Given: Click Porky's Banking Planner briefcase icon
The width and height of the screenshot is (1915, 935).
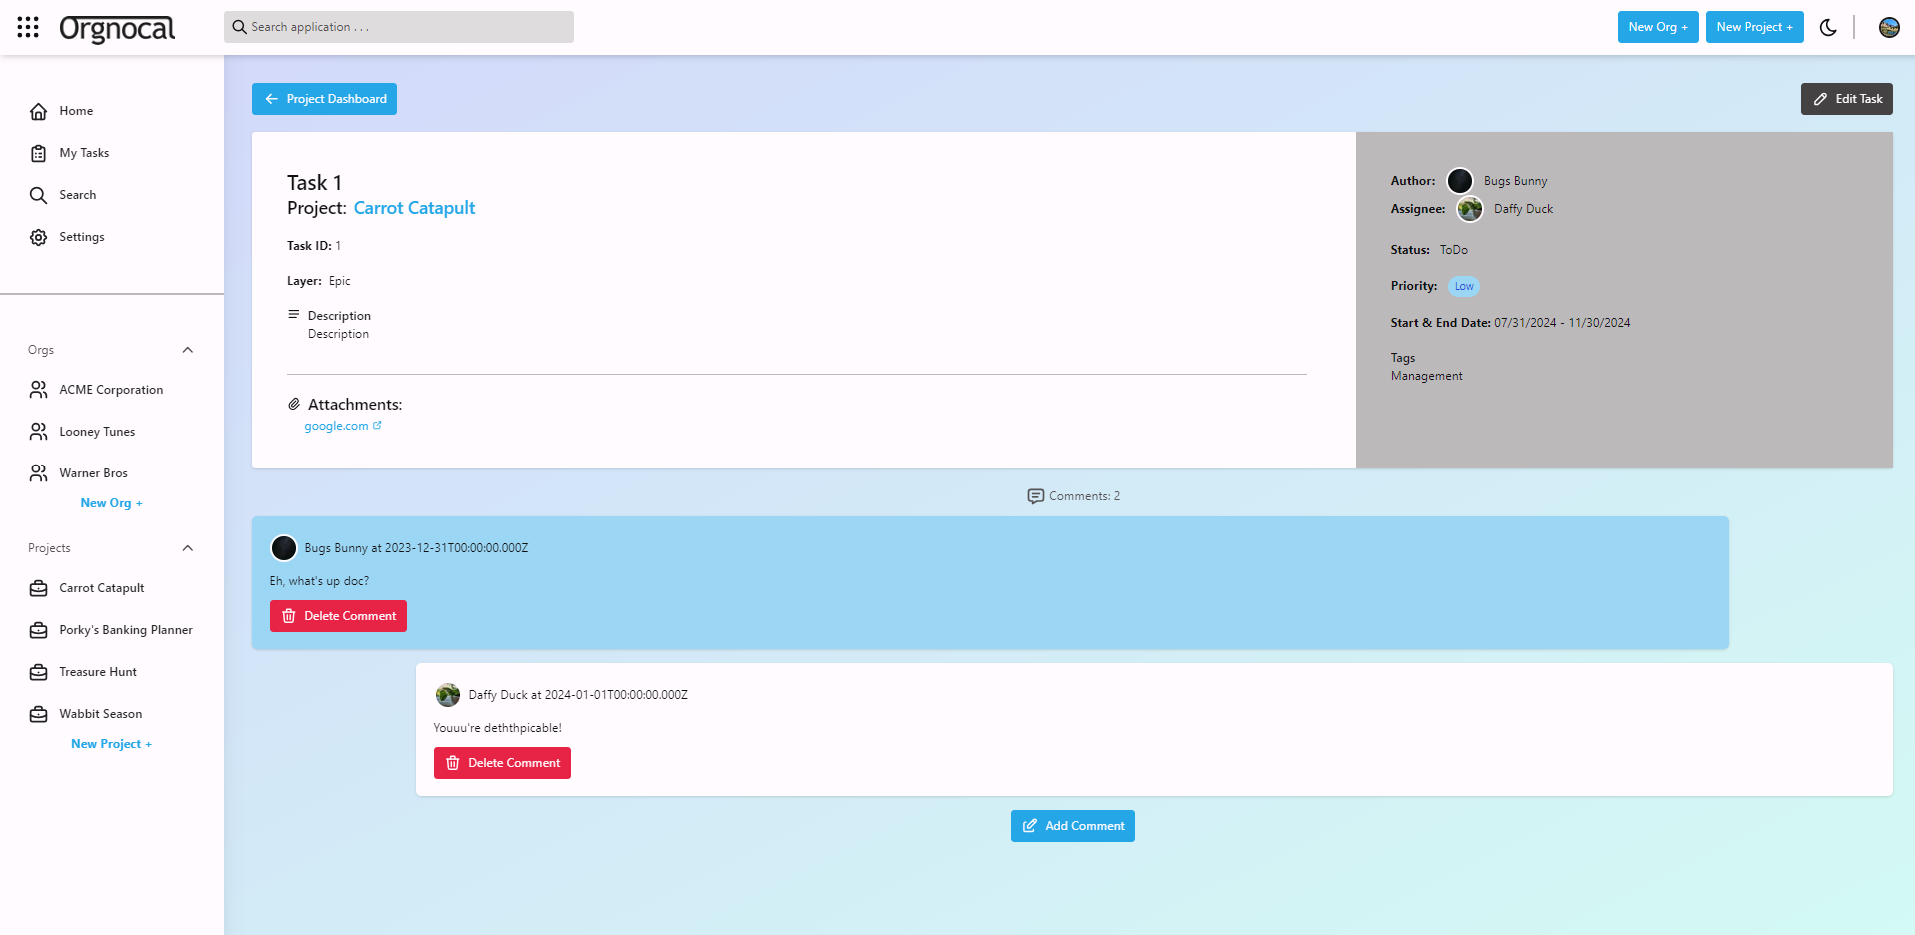Looking at the screenshot, I should click(x=38, y=630).
